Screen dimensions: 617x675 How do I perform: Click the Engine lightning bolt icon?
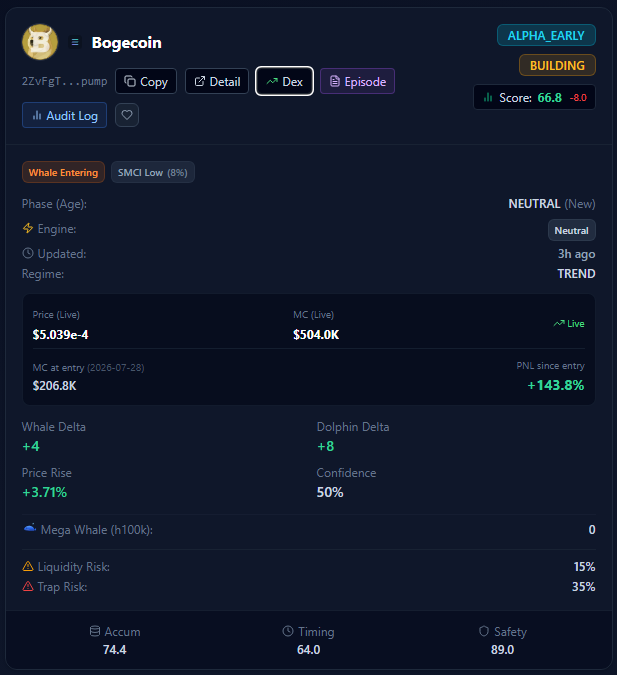(28, 228)
